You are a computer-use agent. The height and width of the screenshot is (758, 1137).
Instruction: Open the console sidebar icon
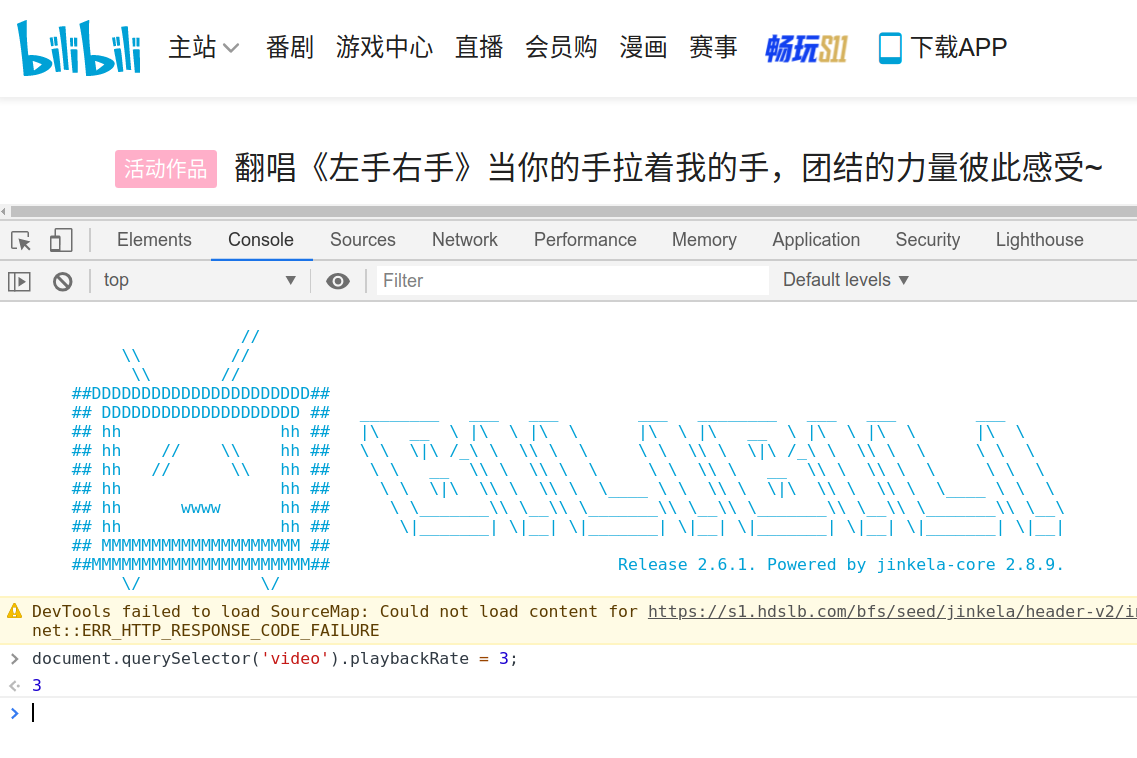click(x=18, y=281)
